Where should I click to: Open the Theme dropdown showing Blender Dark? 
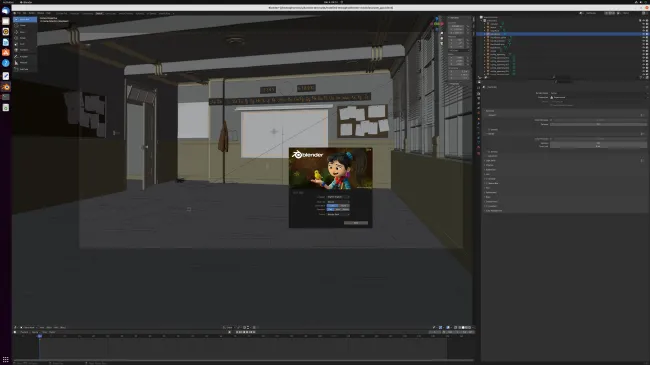[x=338, y=214]
